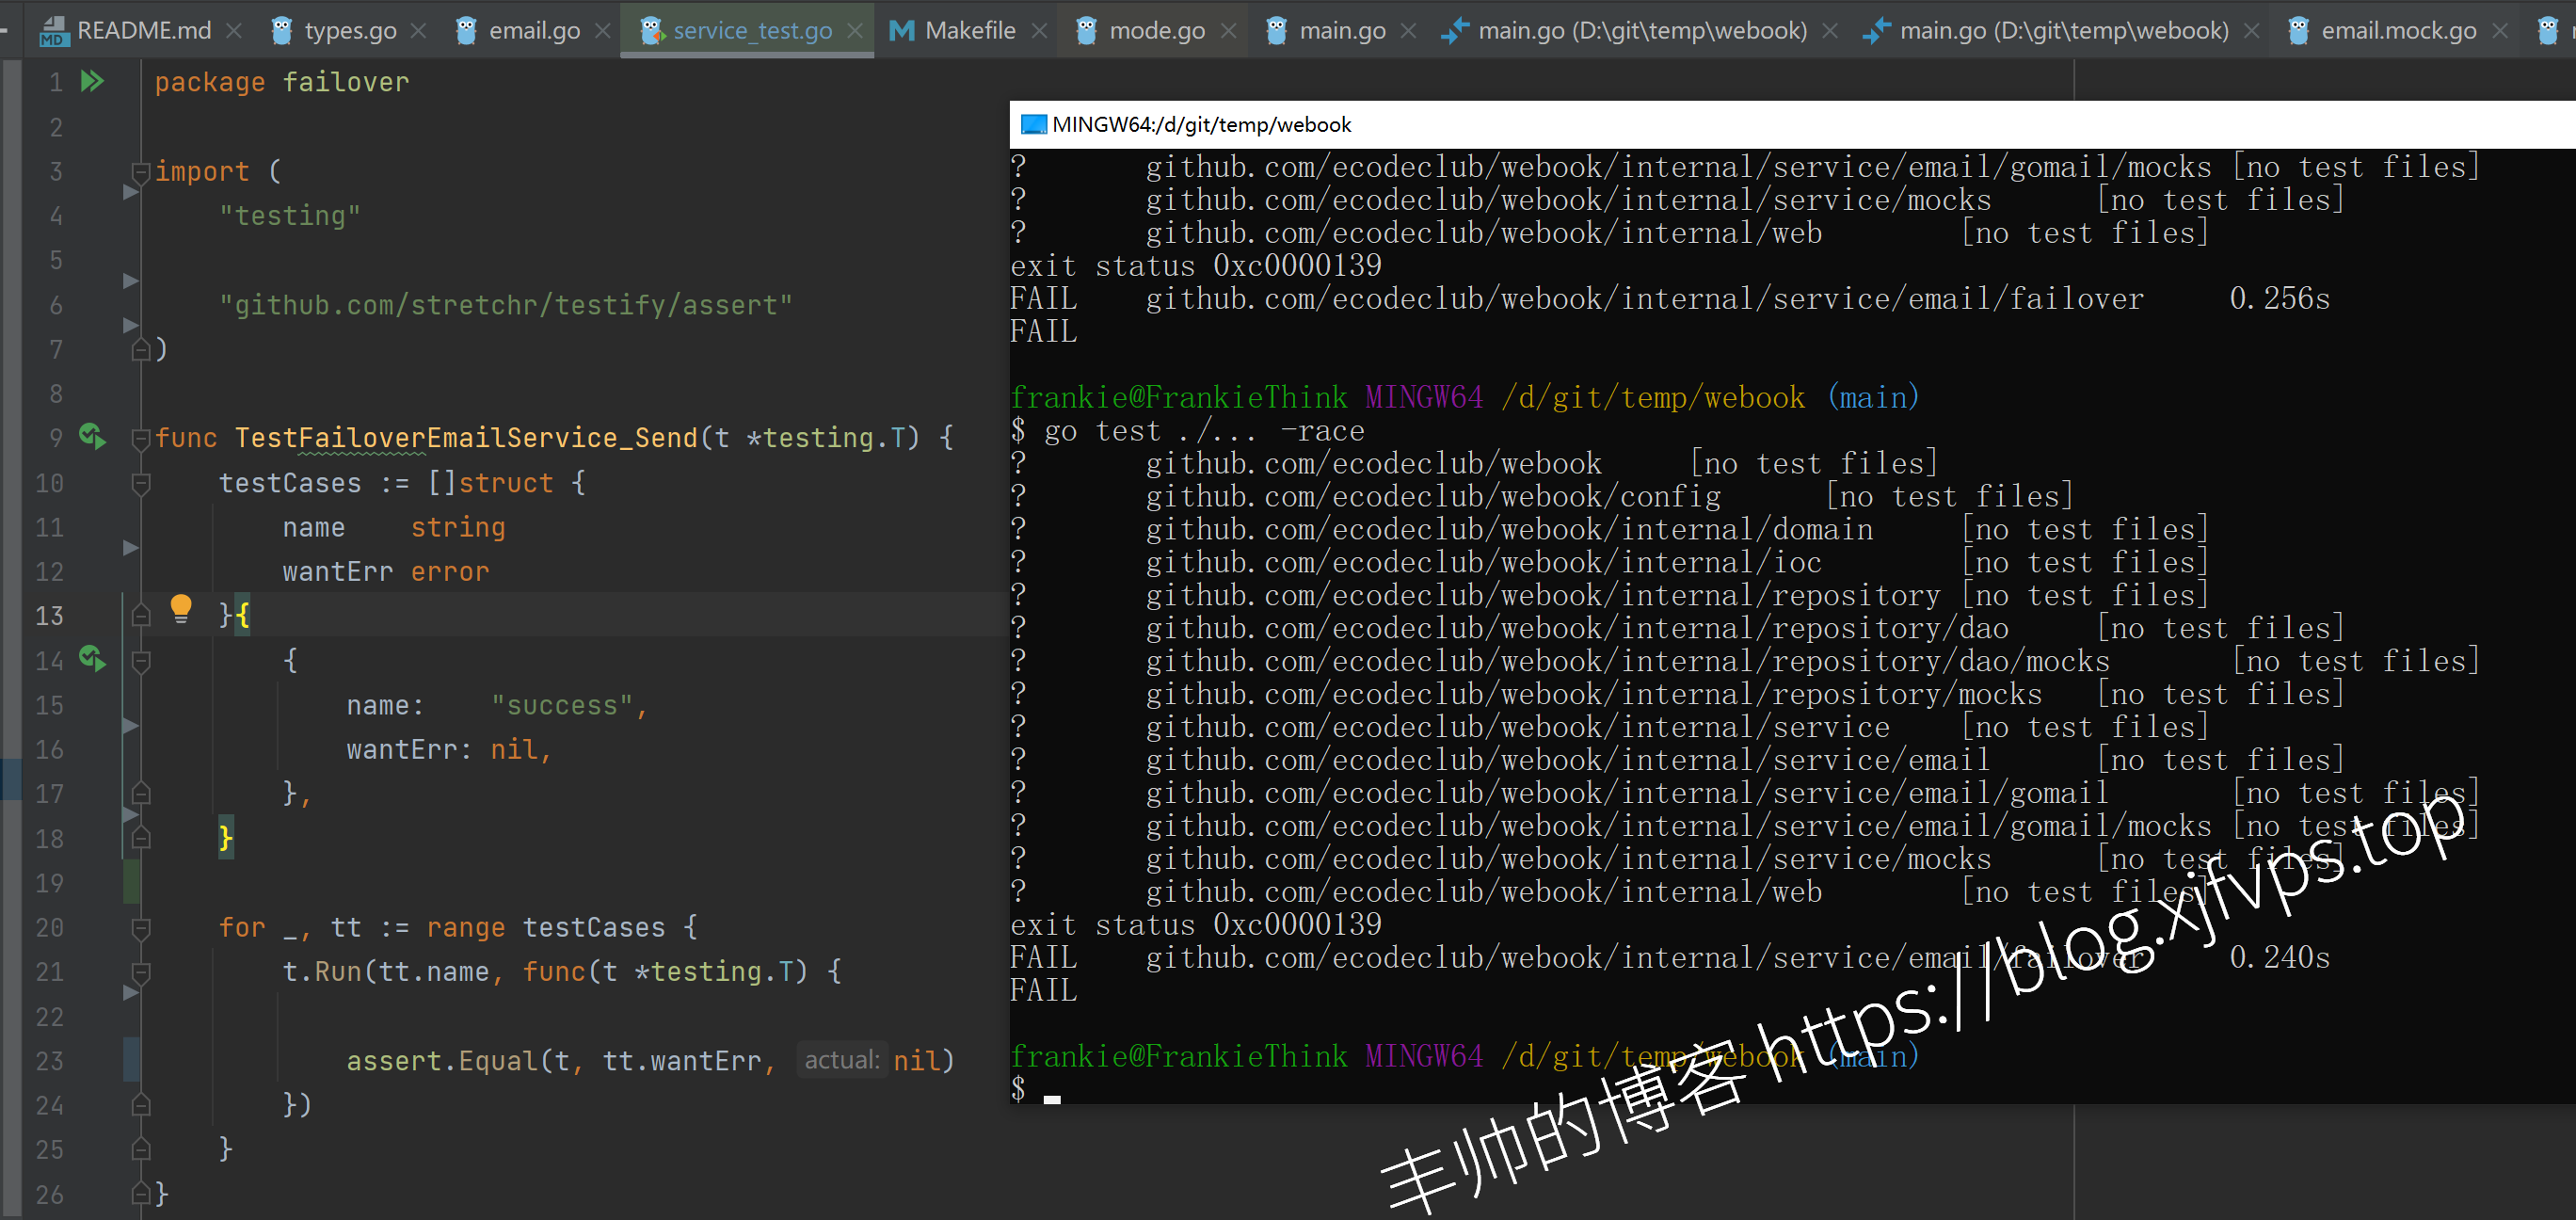Click 'exit status 0xc0000139' in bottom terminal output

1196,925
